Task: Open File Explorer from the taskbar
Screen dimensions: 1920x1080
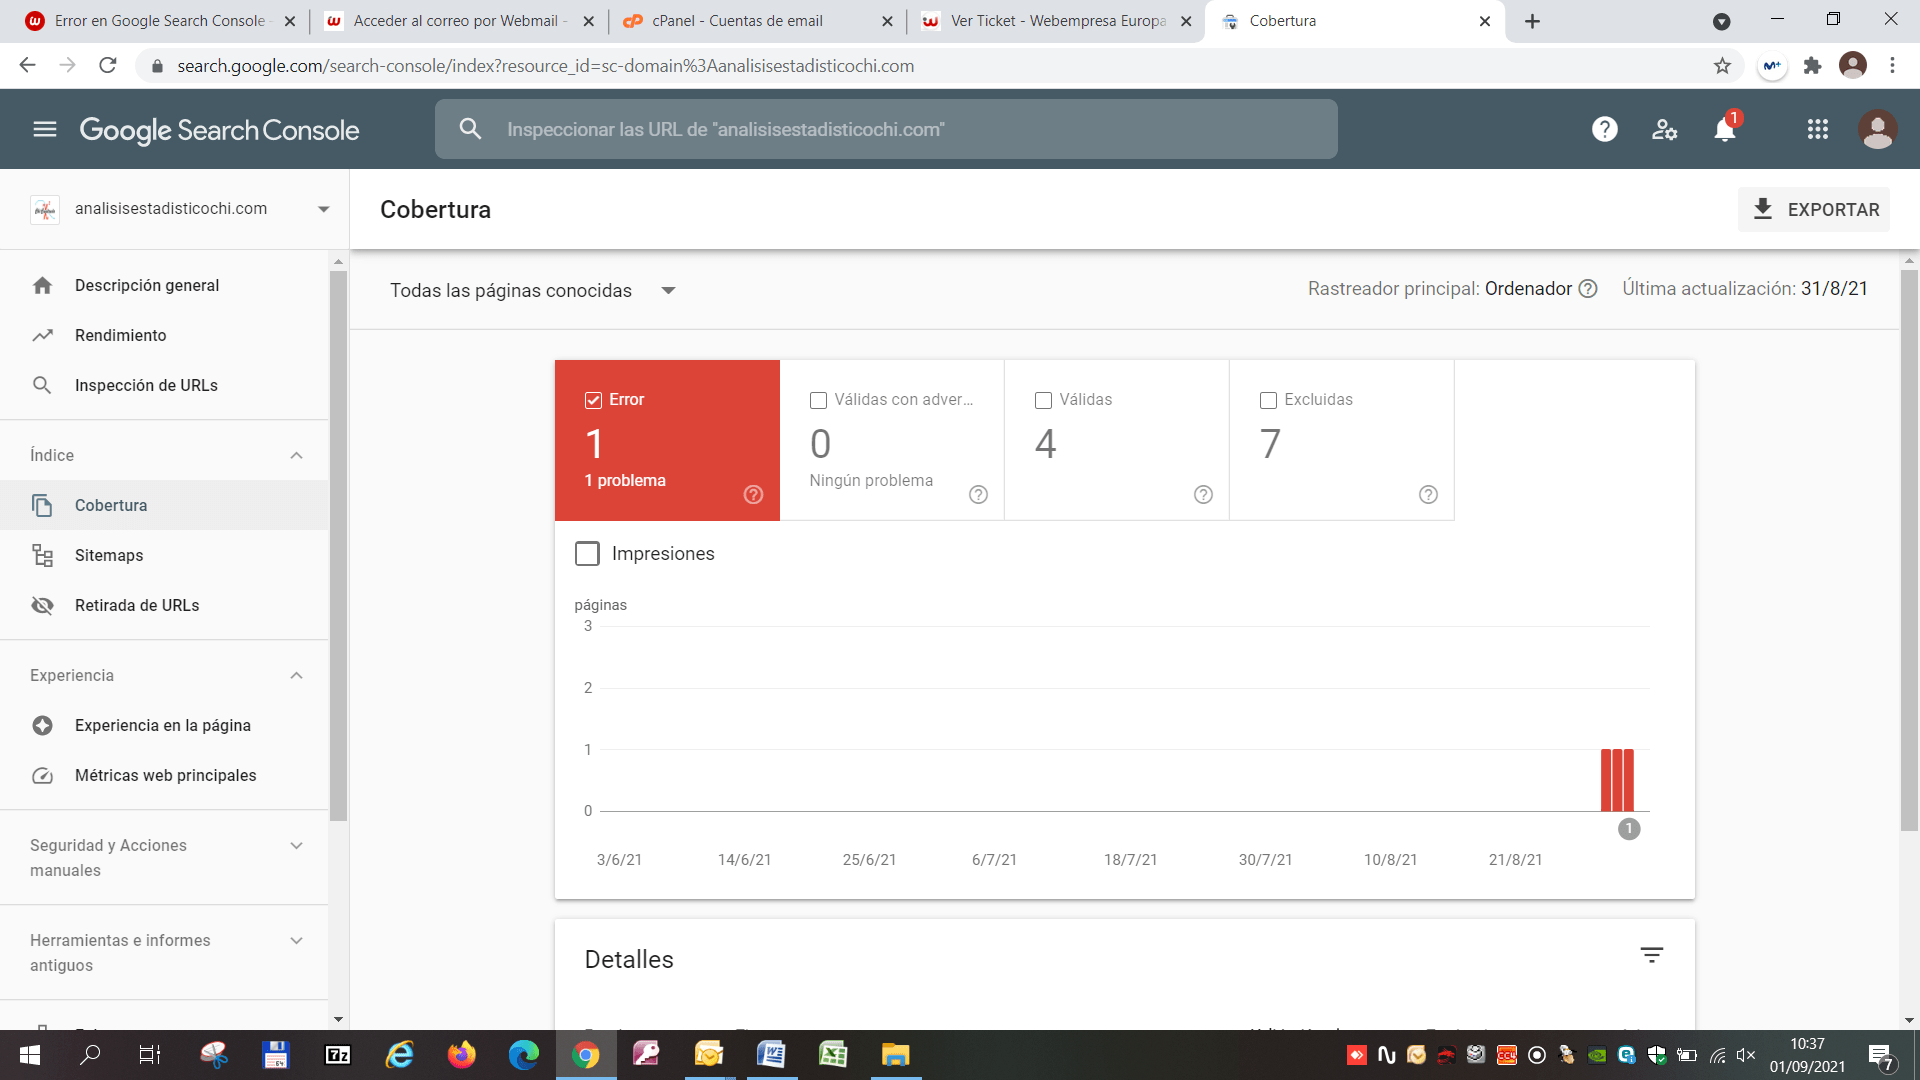Action: coord(895,1055)
